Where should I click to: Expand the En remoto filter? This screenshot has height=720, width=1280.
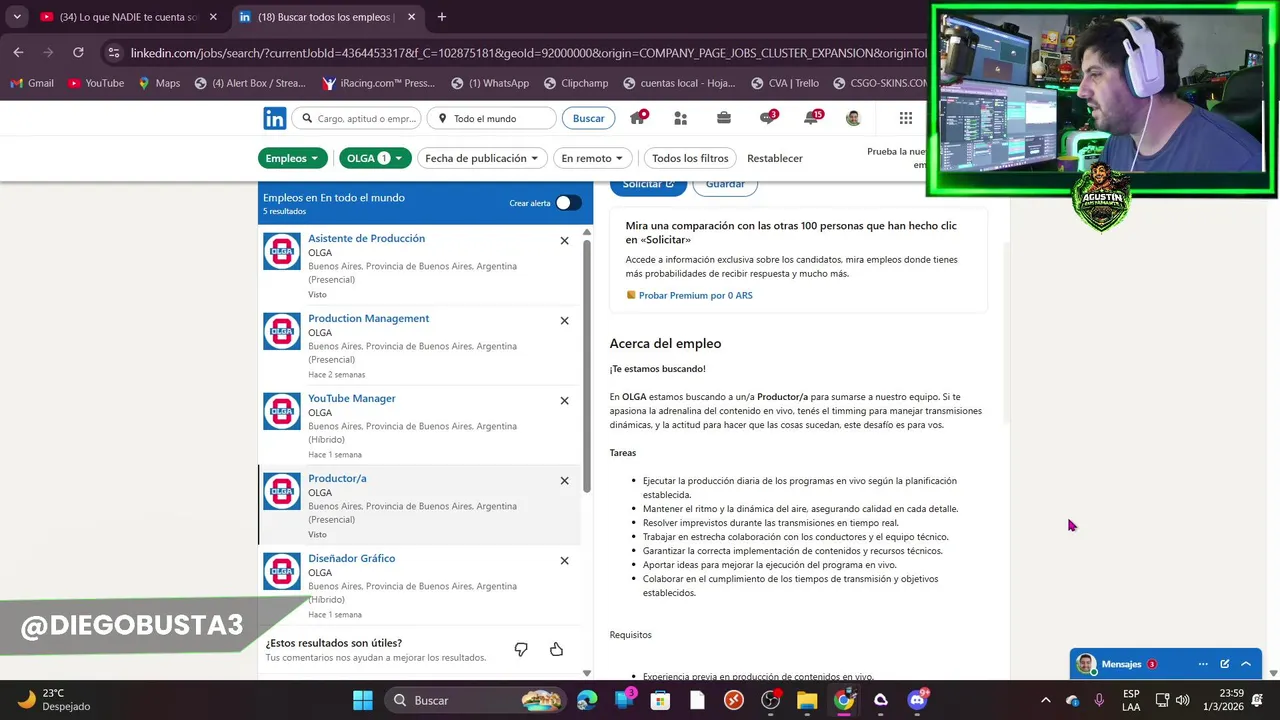(592, 158)
